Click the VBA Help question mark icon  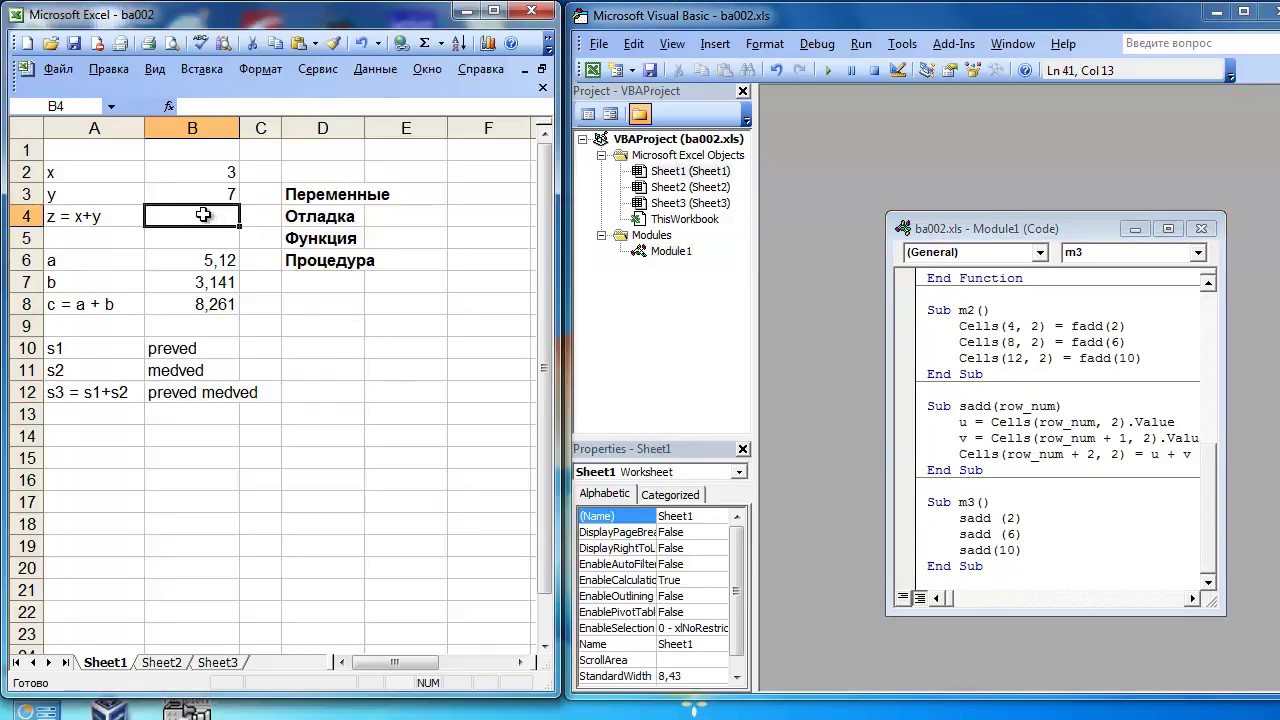coord(1025,70)
